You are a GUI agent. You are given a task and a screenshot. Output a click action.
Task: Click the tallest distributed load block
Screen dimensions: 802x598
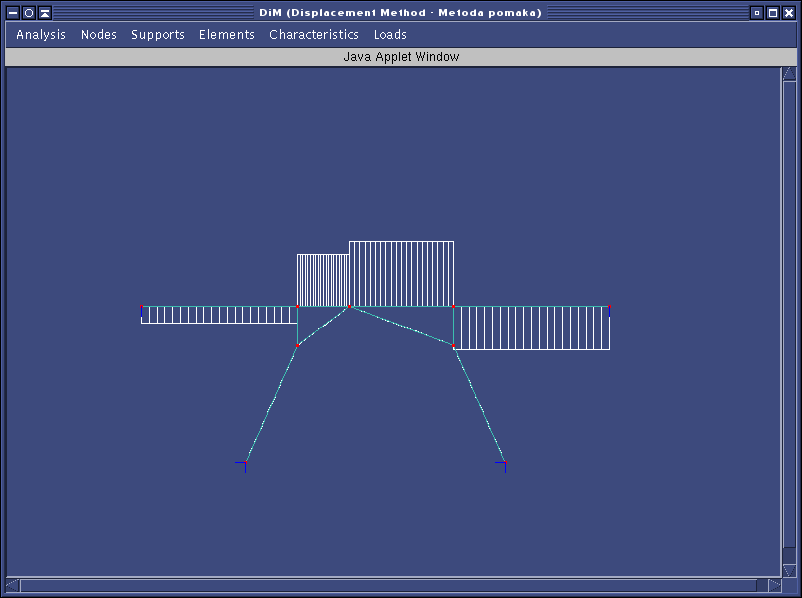[402, 274]
